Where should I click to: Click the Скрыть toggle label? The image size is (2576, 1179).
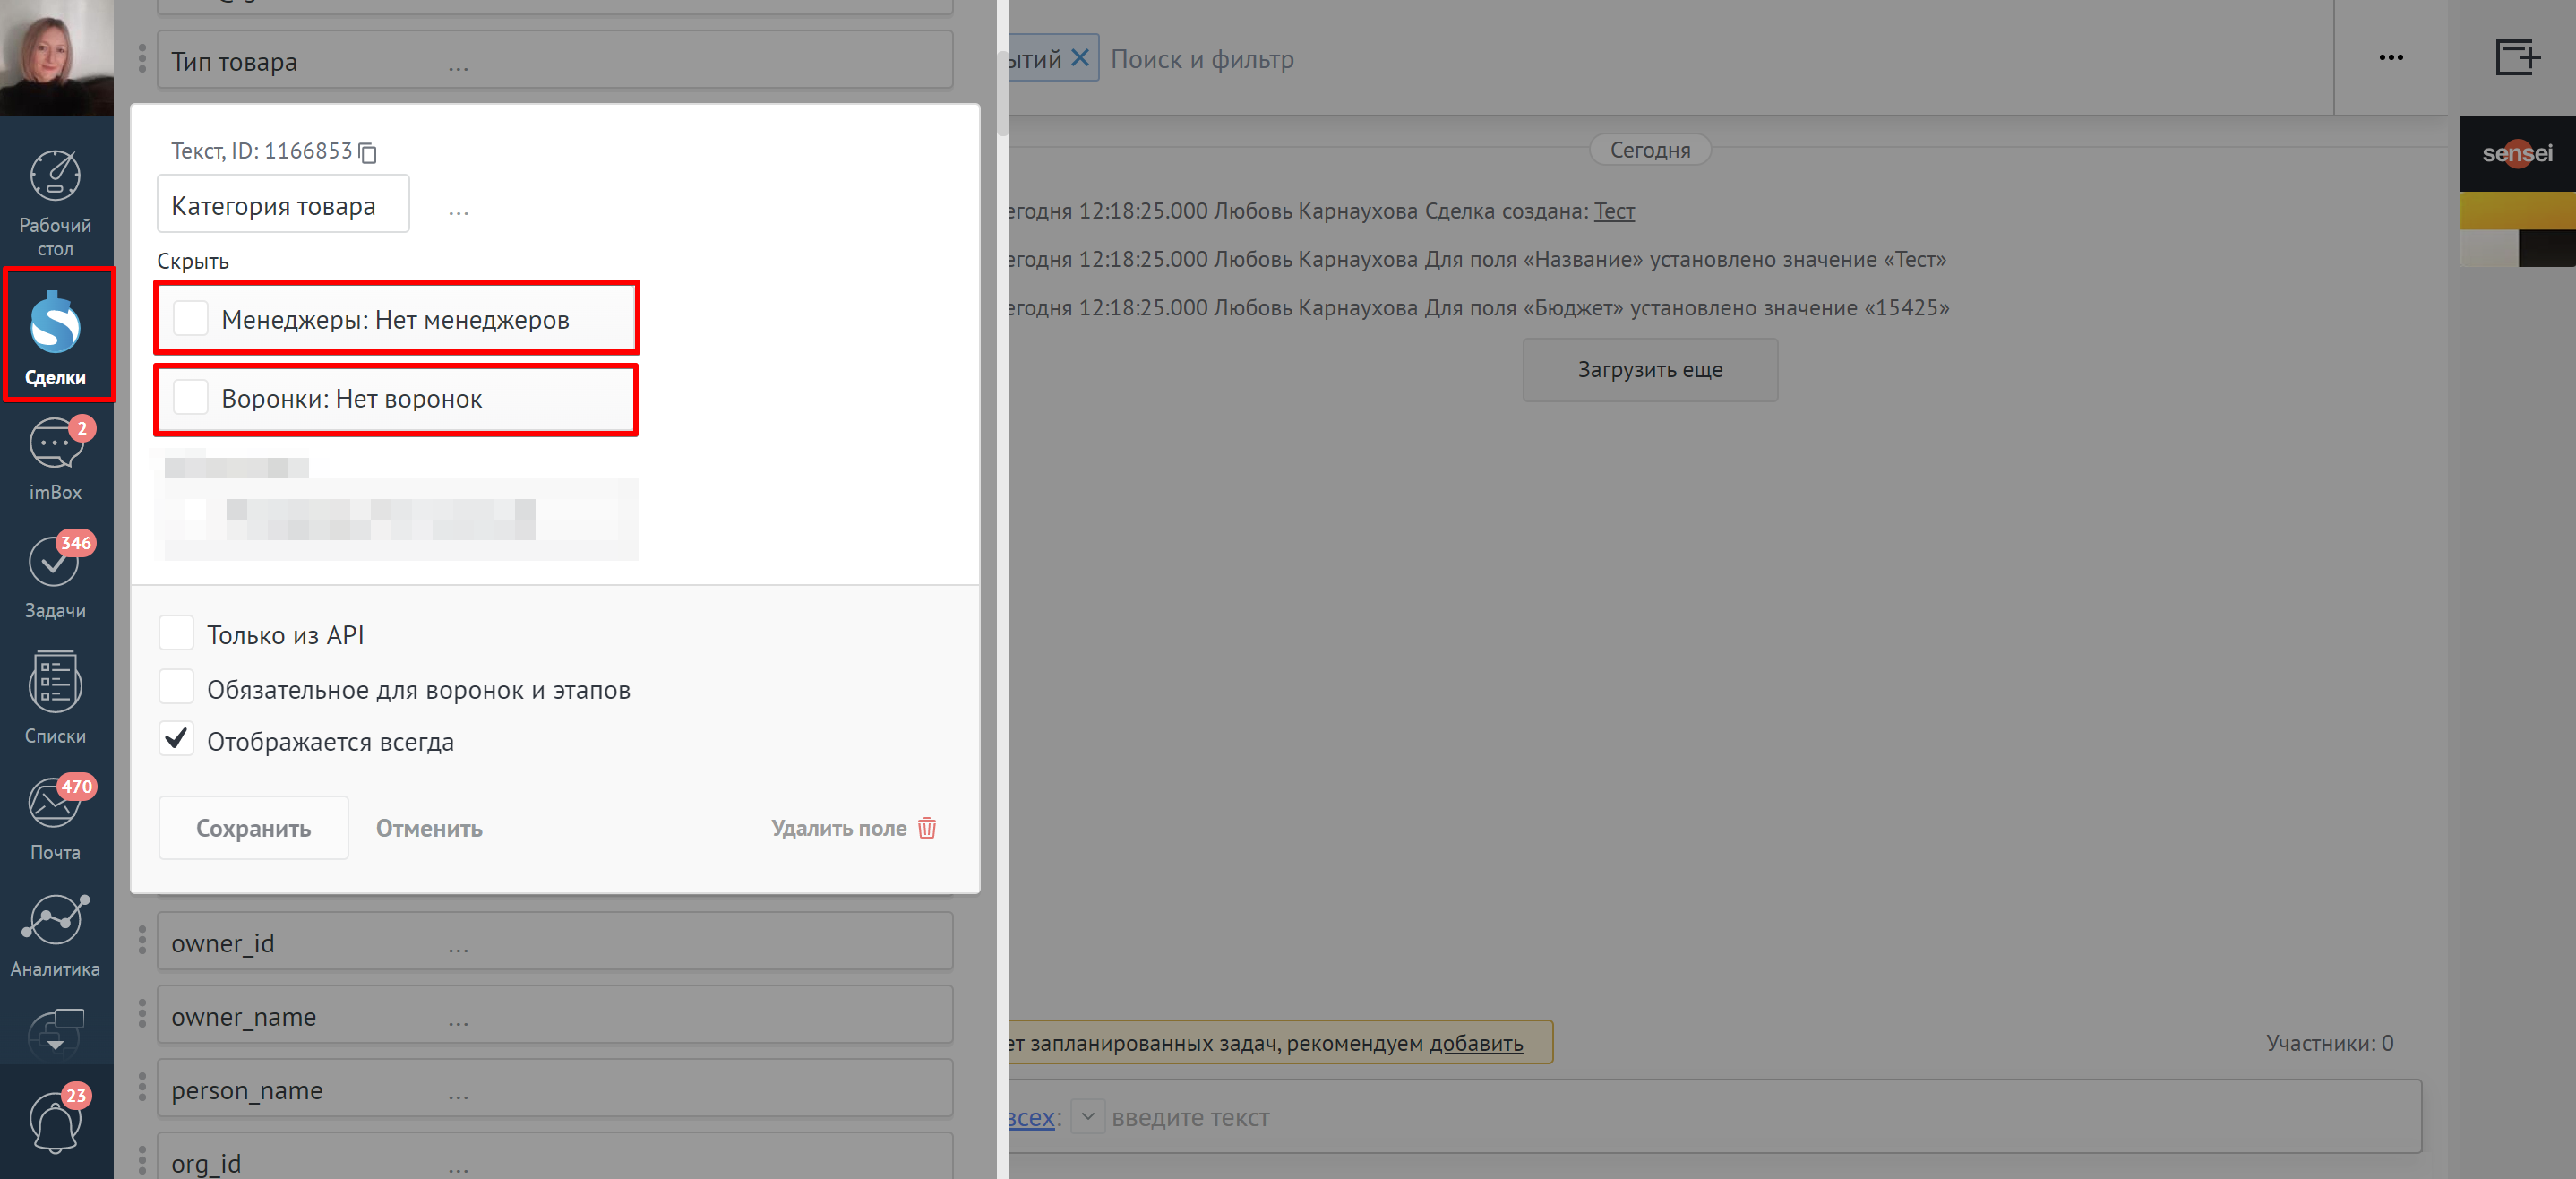pos(193,261)
